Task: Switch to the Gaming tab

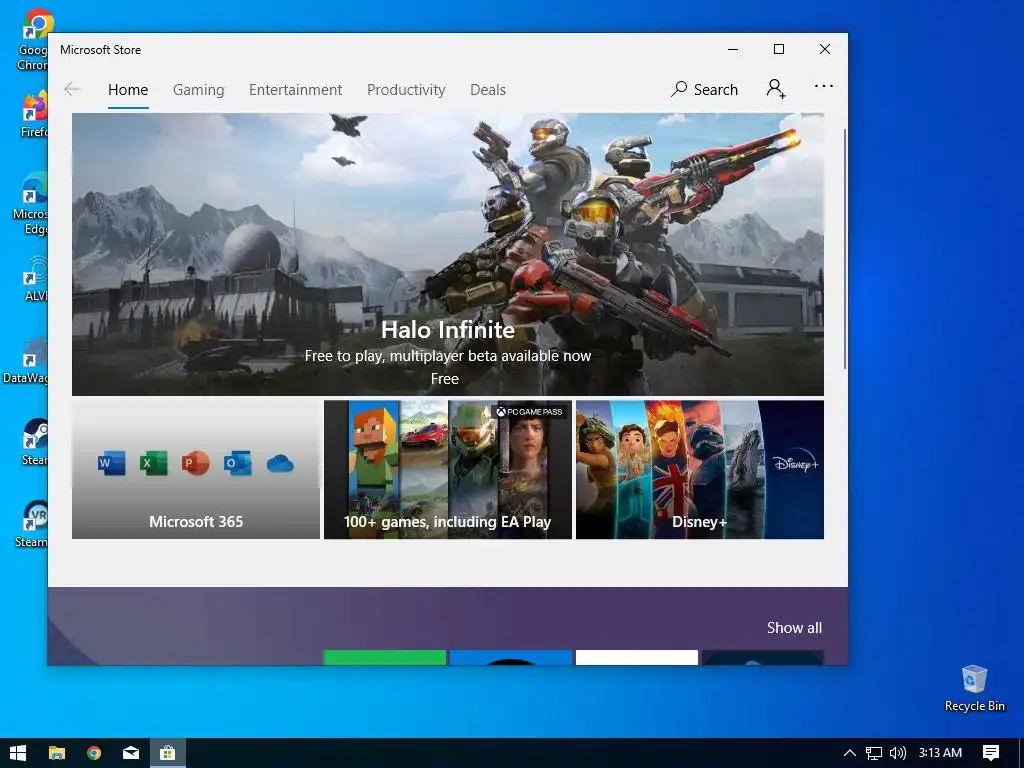Action: pyautogui.click(x=199, y=89)
